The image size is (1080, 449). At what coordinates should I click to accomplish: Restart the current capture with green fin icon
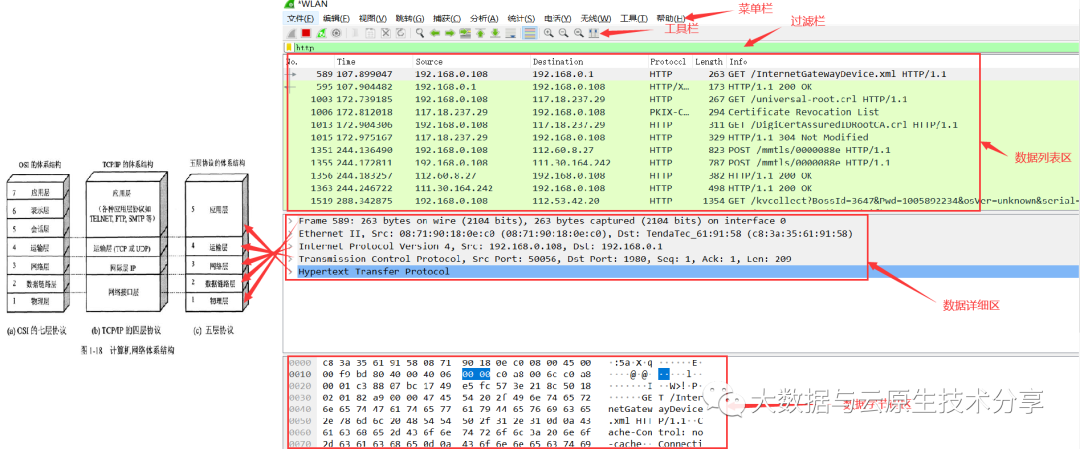pos(321,33)
